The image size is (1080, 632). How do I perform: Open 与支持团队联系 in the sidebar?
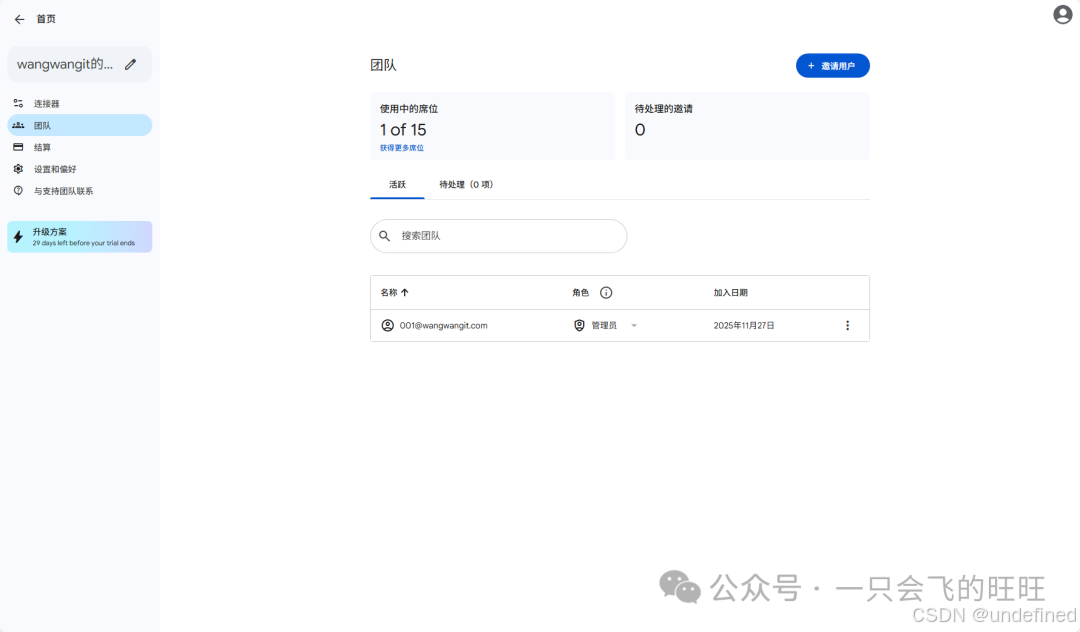[80, 191]
